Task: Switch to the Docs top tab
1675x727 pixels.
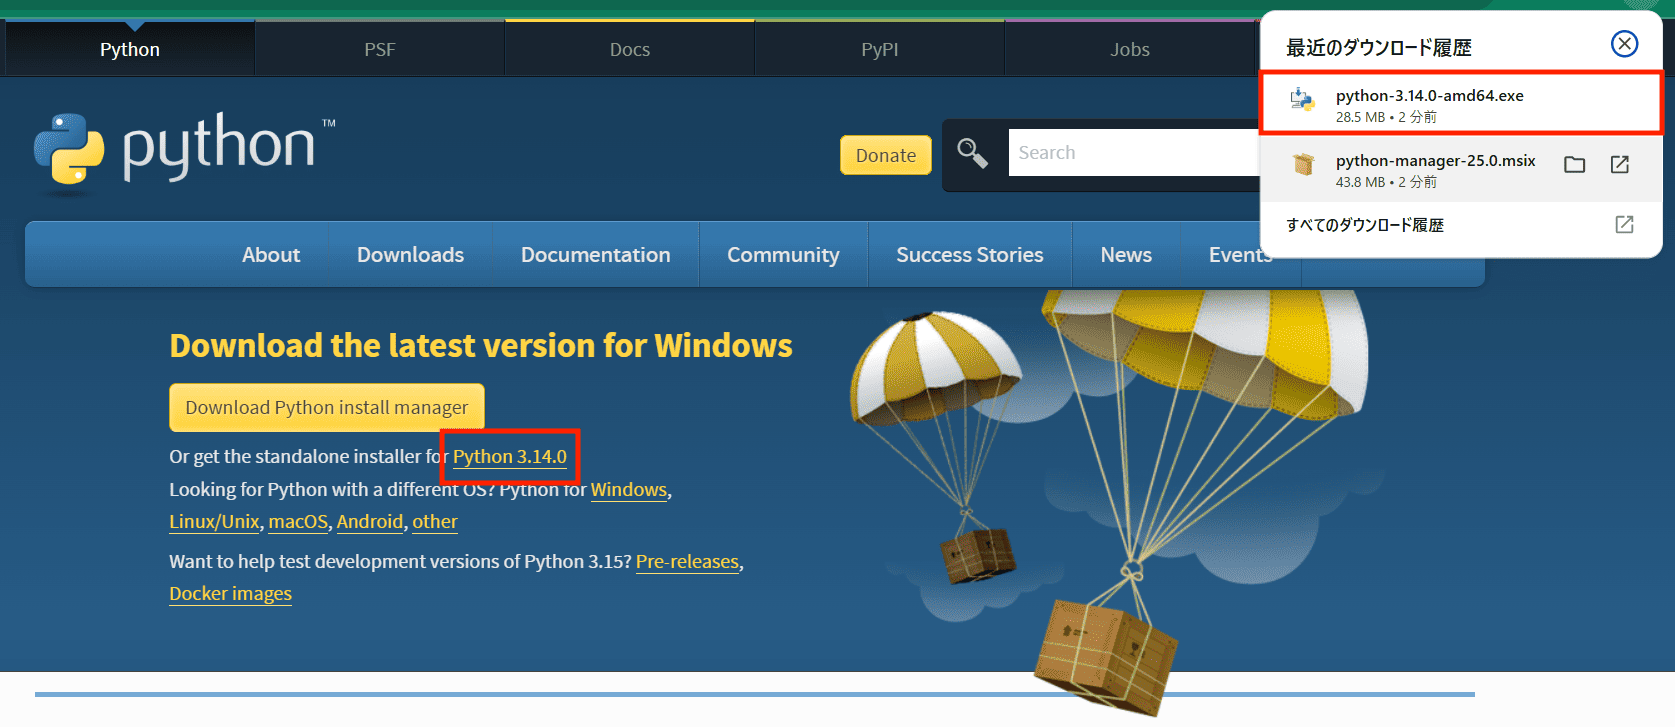Action: tap(629, 49)
